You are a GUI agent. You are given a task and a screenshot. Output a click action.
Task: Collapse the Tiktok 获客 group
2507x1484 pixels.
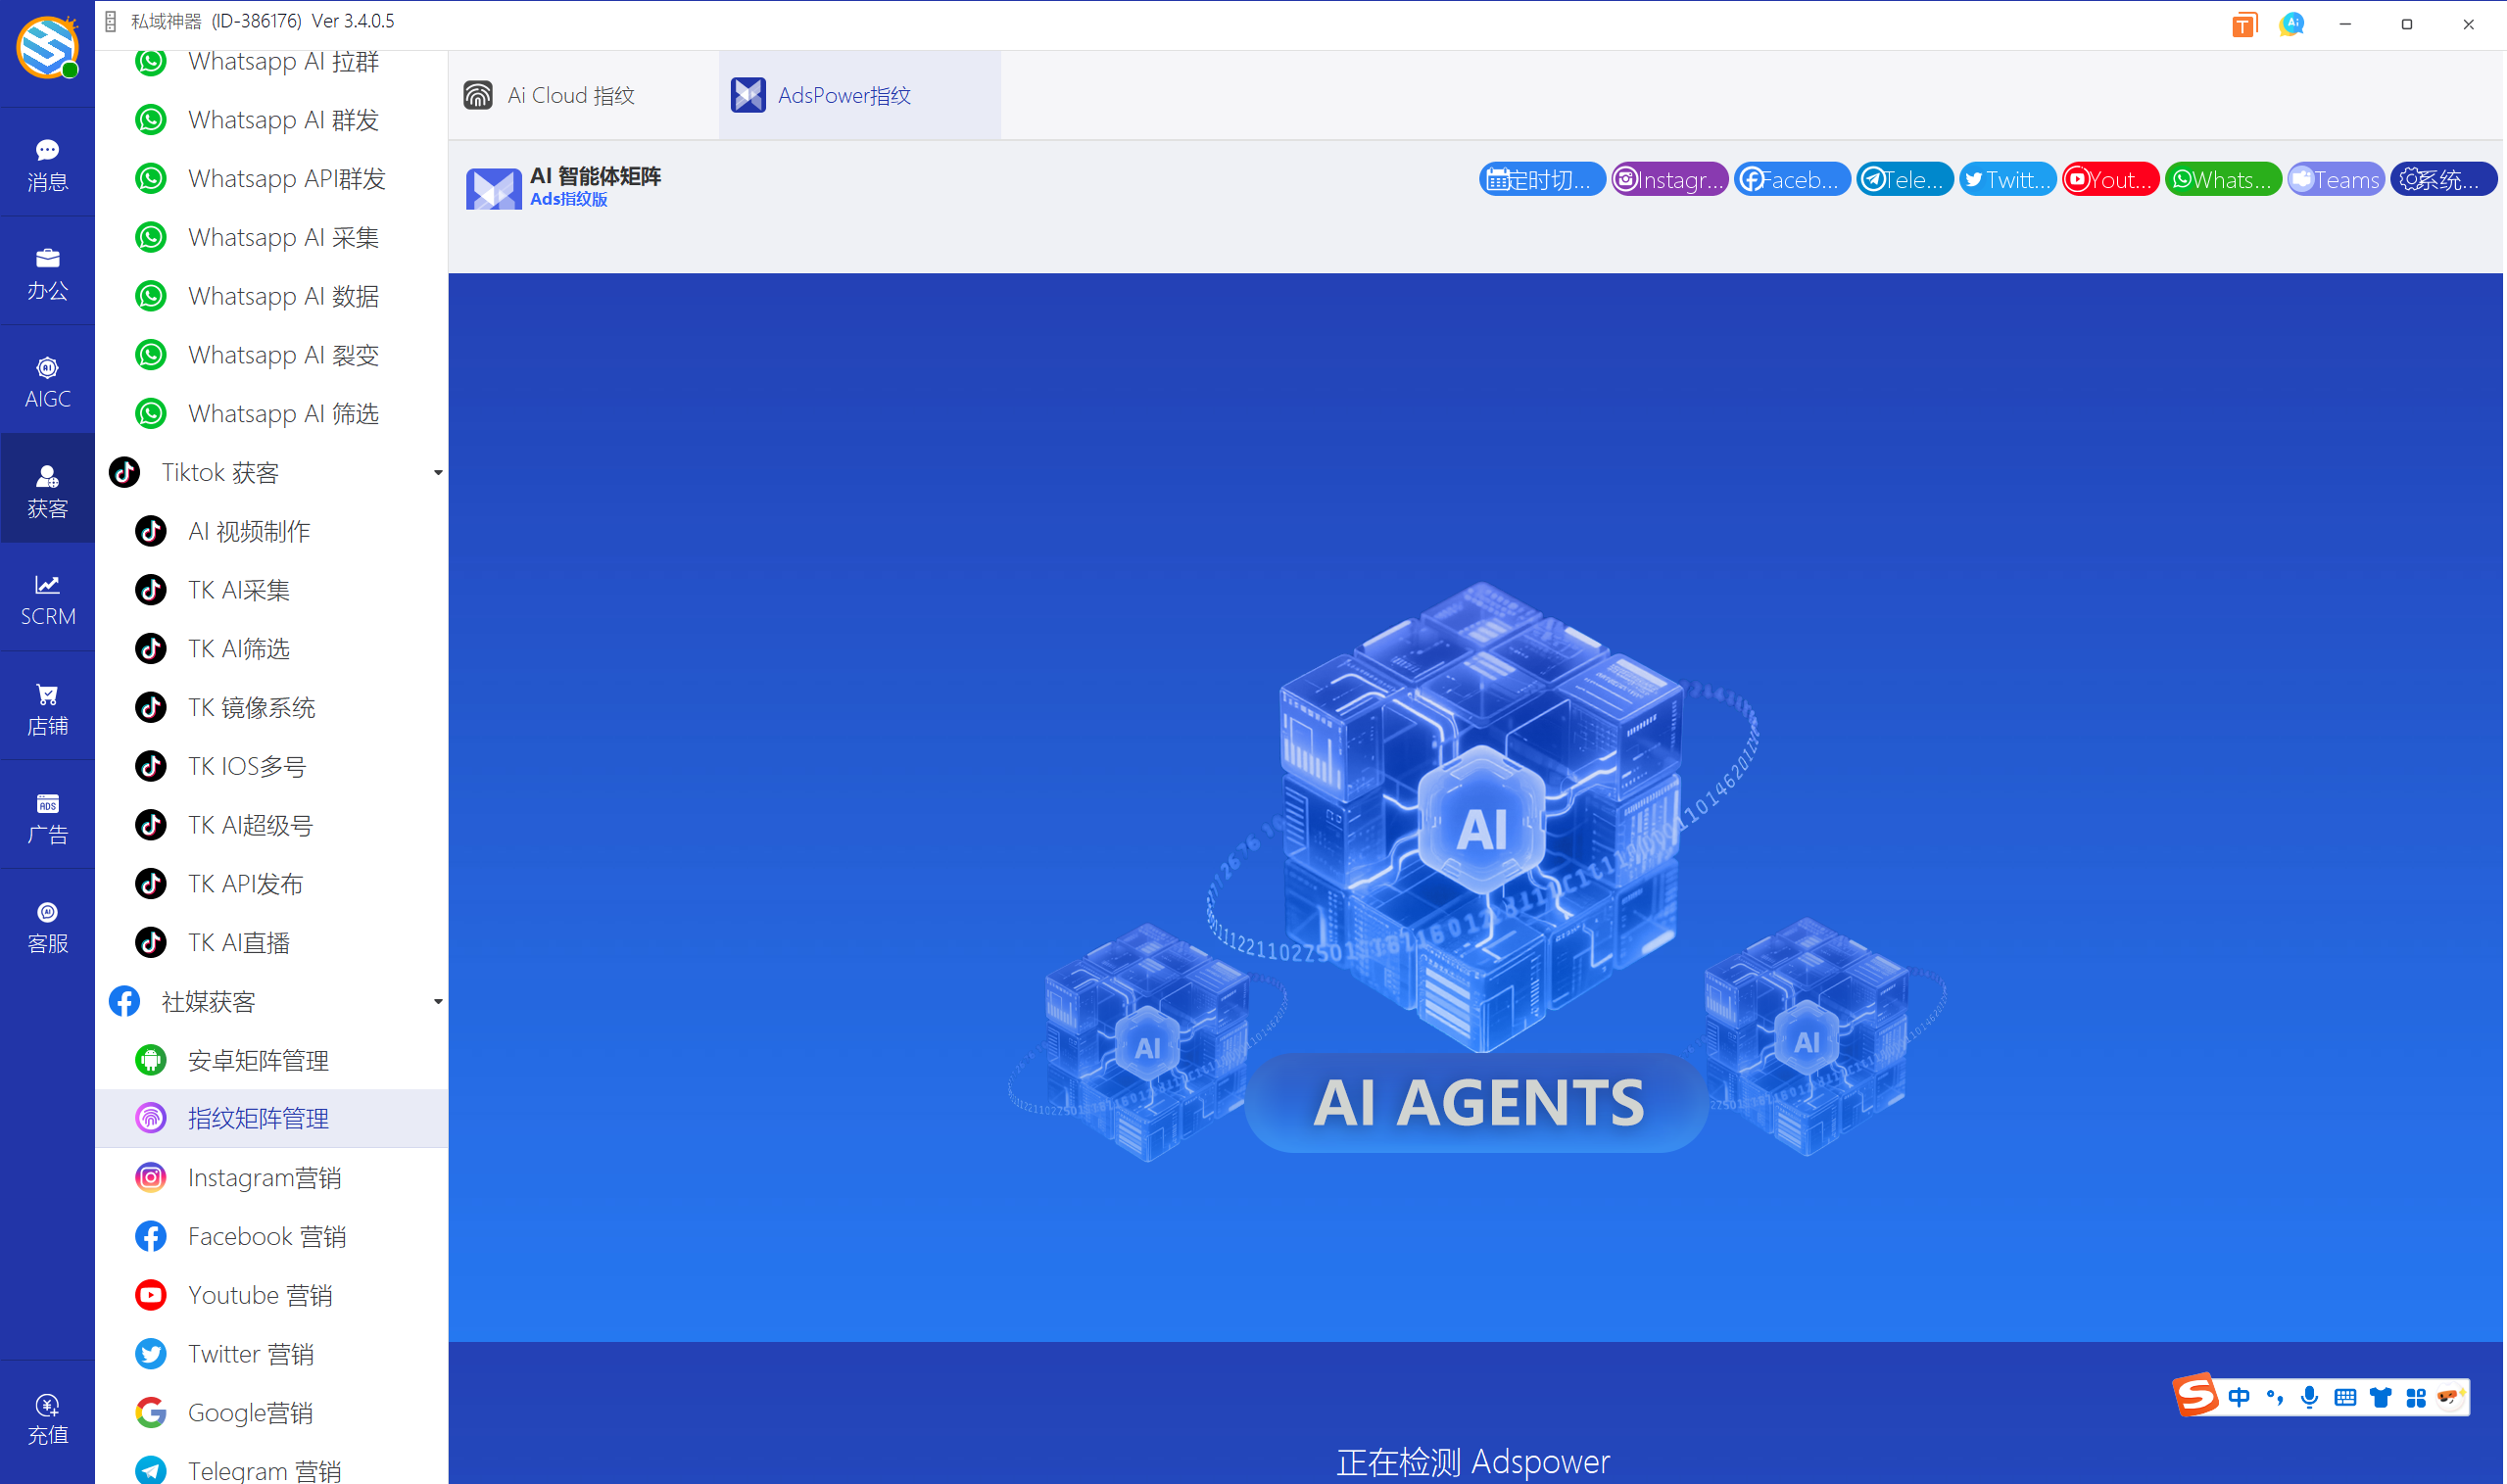pos(437,472)
